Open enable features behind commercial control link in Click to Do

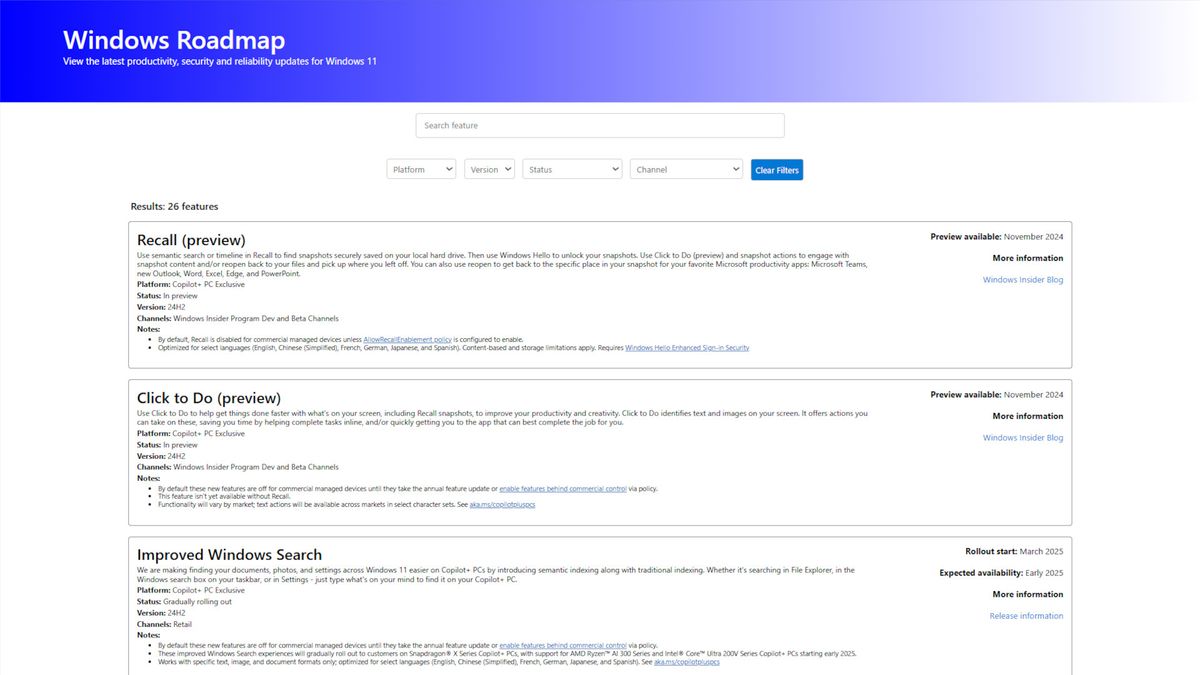click(x=563, y=489)
